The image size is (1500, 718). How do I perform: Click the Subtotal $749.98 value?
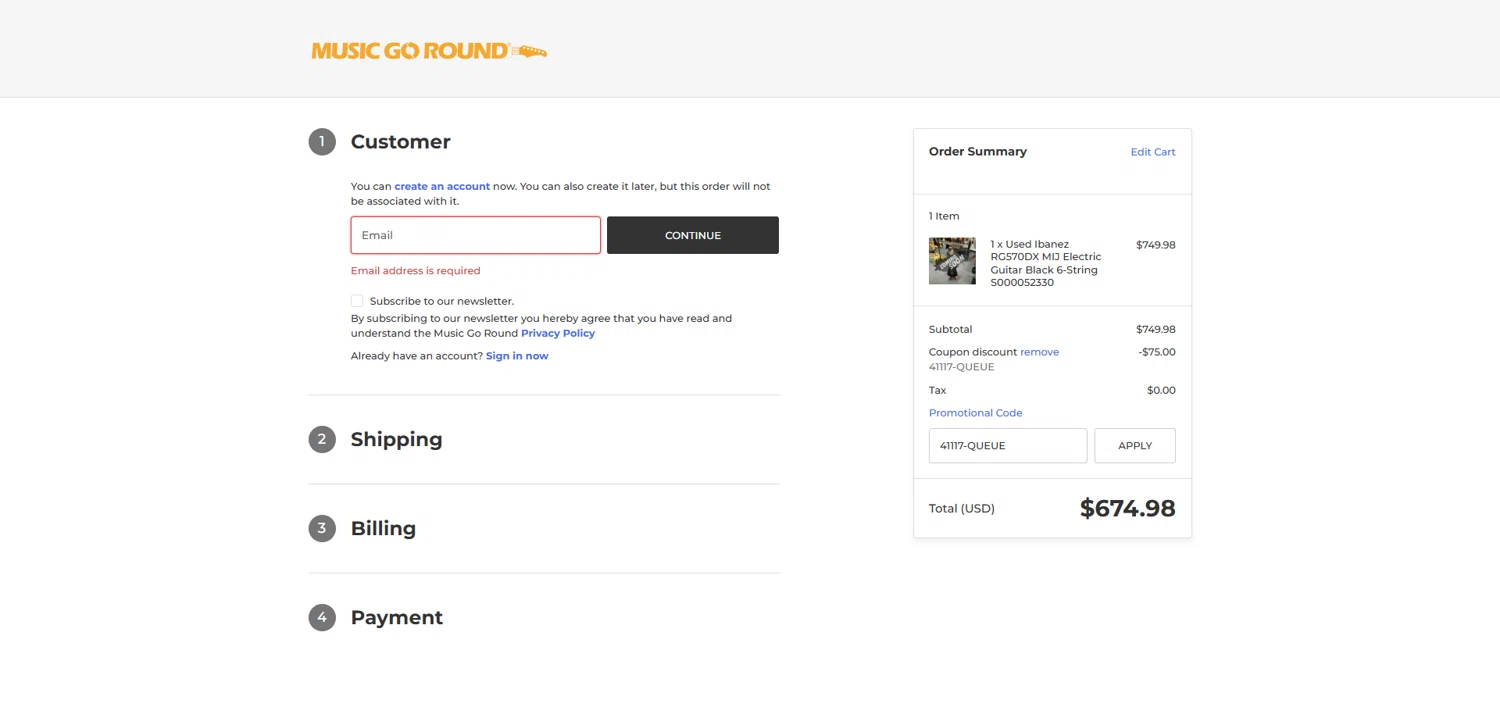pos(1156,329)
